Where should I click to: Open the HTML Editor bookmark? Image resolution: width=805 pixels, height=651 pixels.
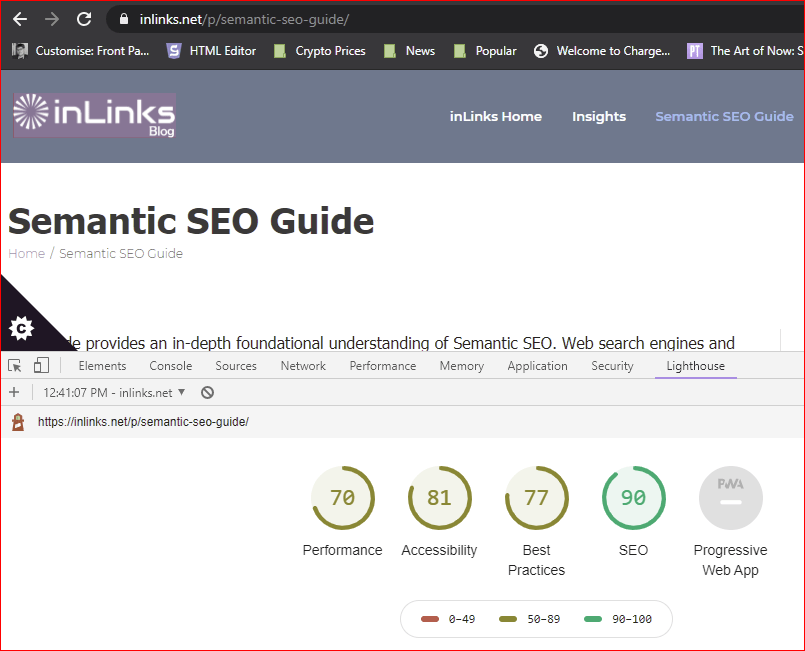coord(212,51)
